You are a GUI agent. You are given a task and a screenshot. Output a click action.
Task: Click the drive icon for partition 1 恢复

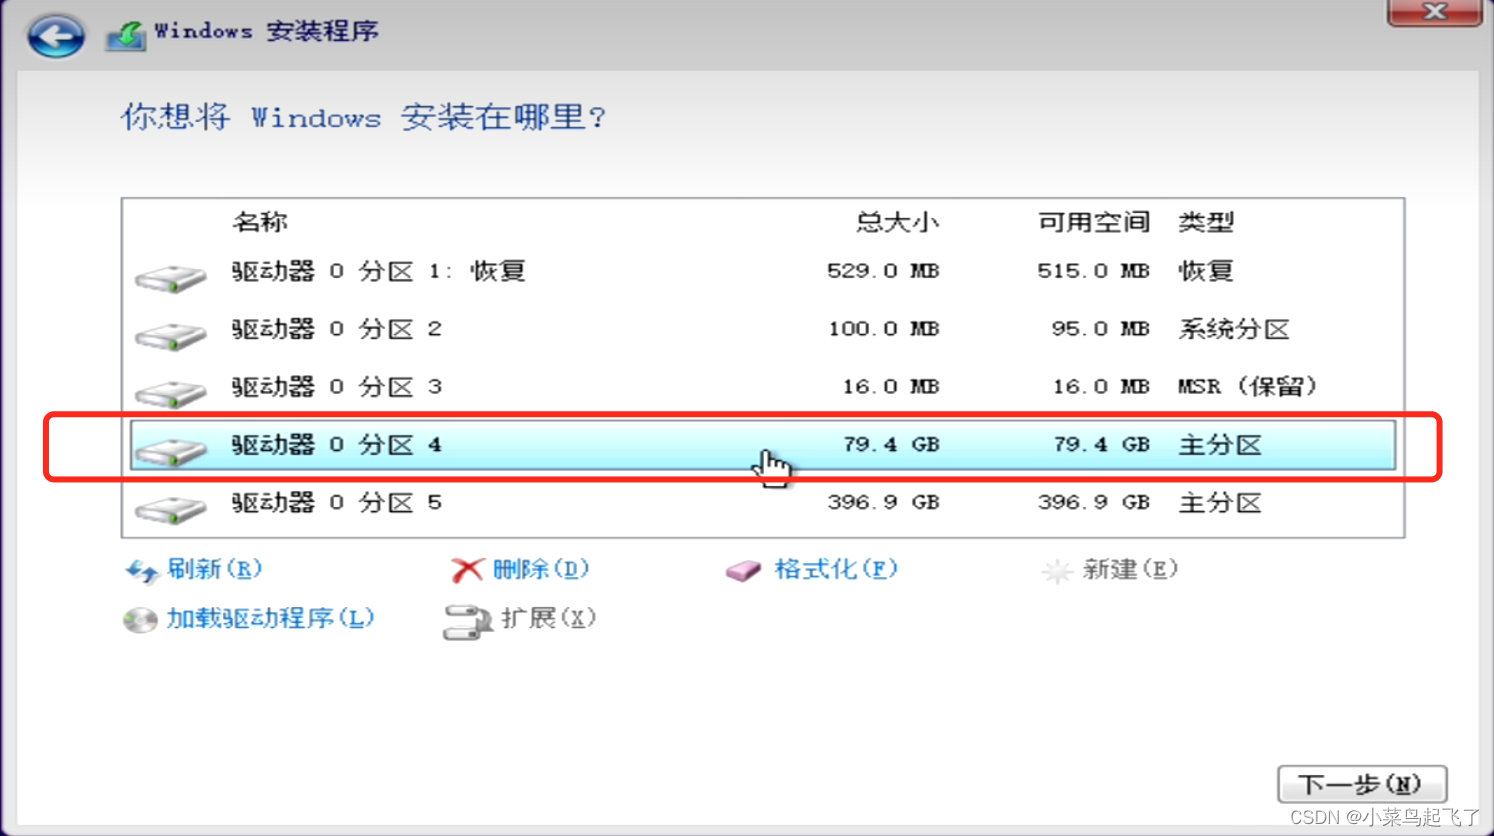pos(171,277)
